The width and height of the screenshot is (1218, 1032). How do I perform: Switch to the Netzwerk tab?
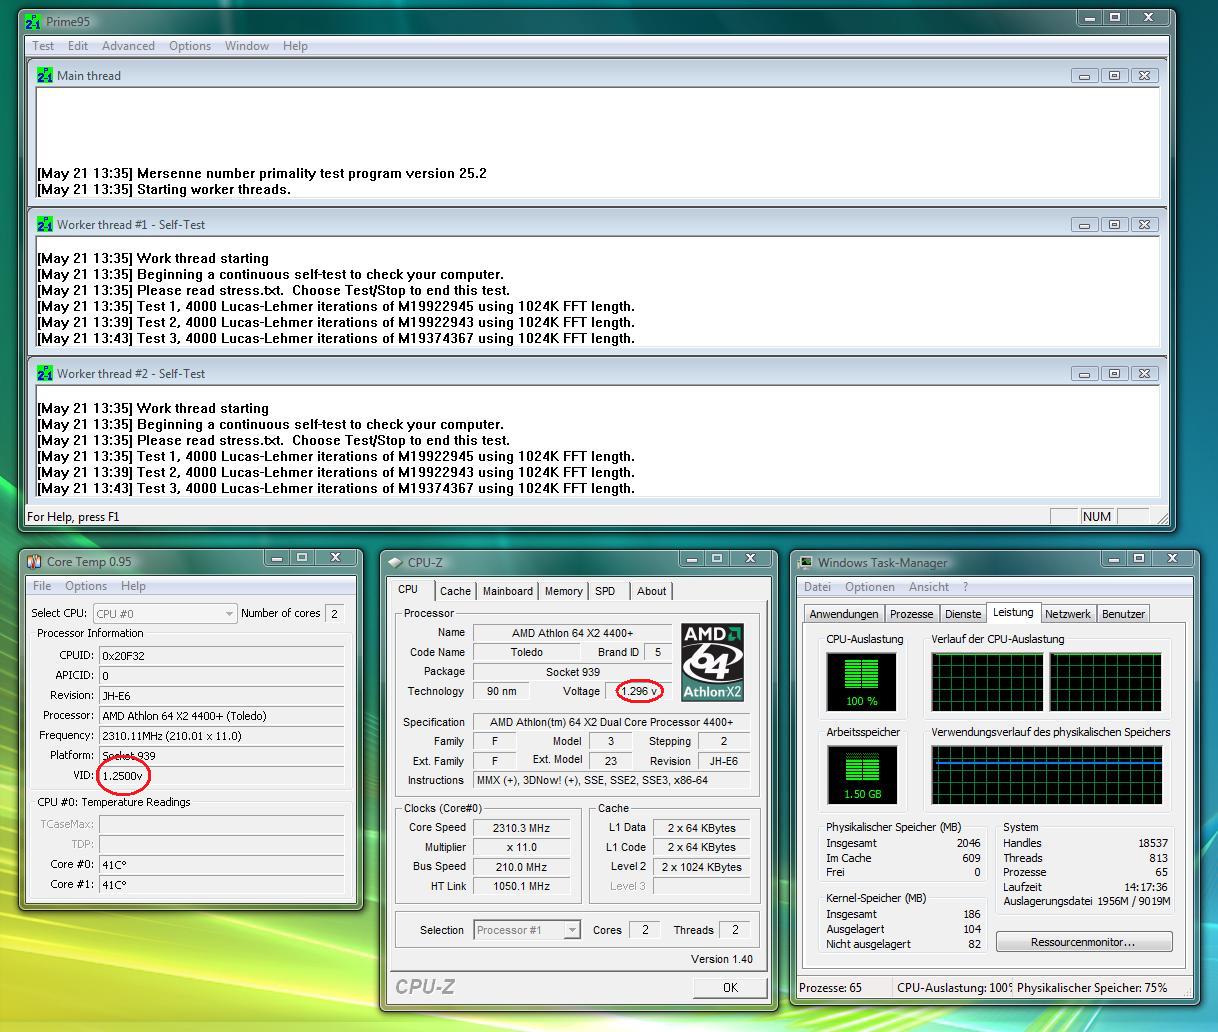click(x=1068, y=614)
